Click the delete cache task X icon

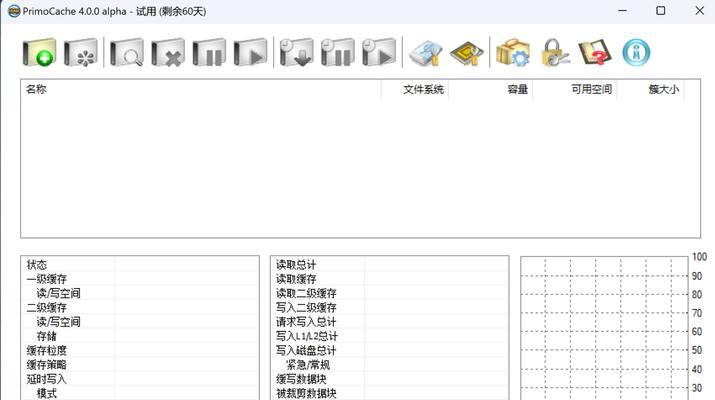[x=168, y=52]
